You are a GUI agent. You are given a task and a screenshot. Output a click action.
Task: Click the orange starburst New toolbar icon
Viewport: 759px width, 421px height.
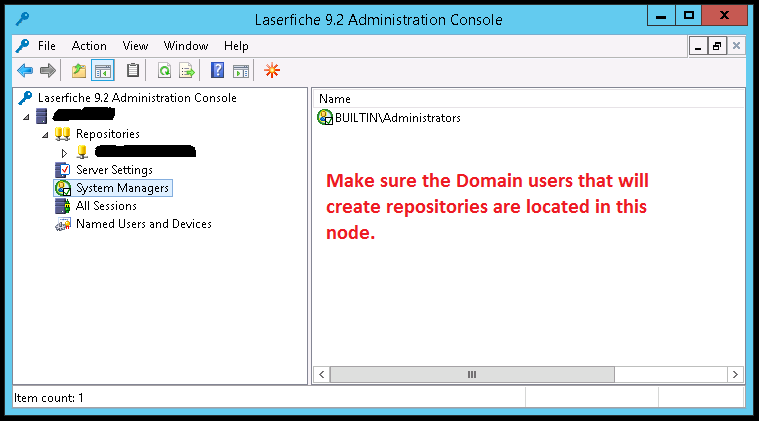click(272, 71)
